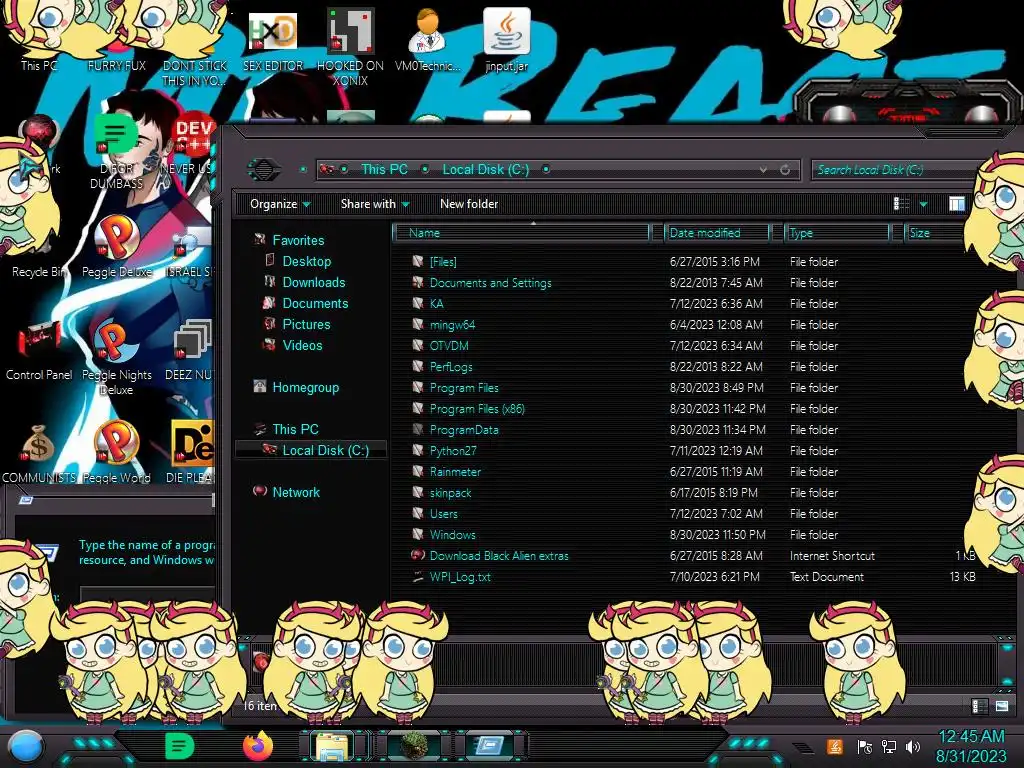Click This PC in the address breadcrumb
Screen dimensions: 1024x768
coord(385,170)
